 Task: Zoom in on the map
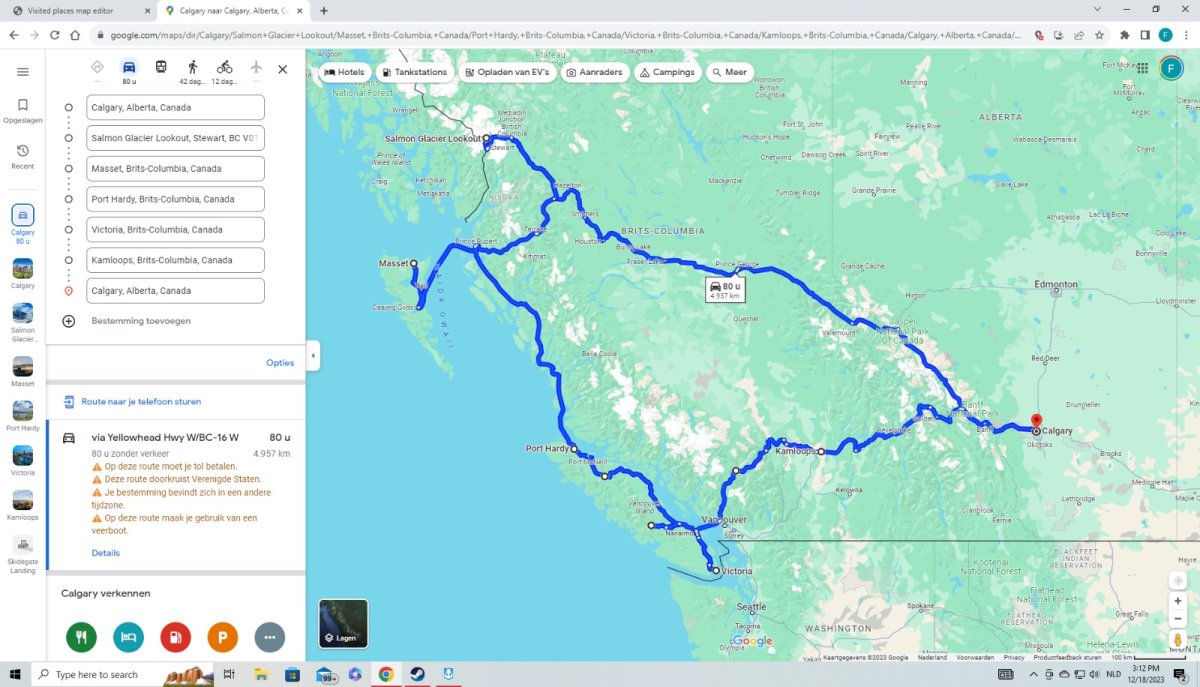point(1178,601)
